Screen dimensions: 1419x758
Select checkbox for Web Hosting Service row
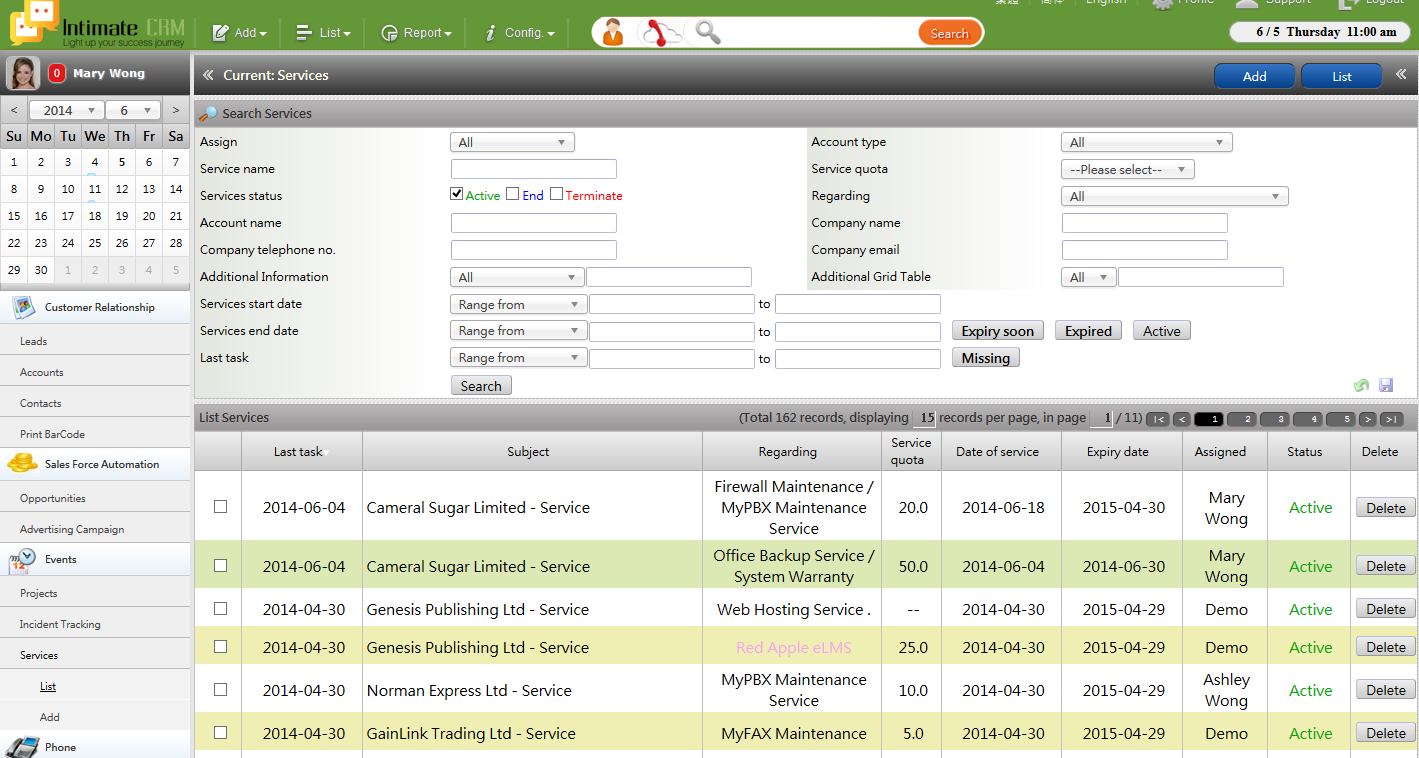point(220,608)
